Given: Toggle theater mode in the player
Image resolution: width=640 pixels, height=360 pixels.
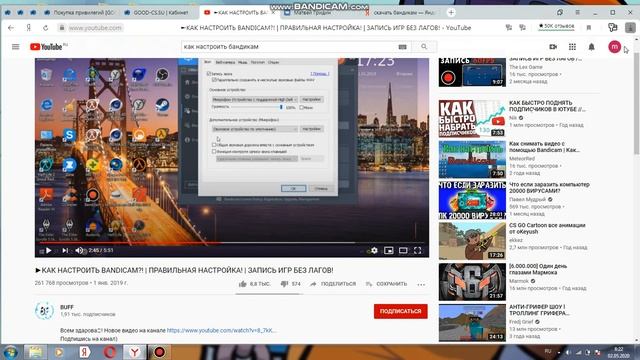Looking at the screenshot, I should [x=403, y=251].
